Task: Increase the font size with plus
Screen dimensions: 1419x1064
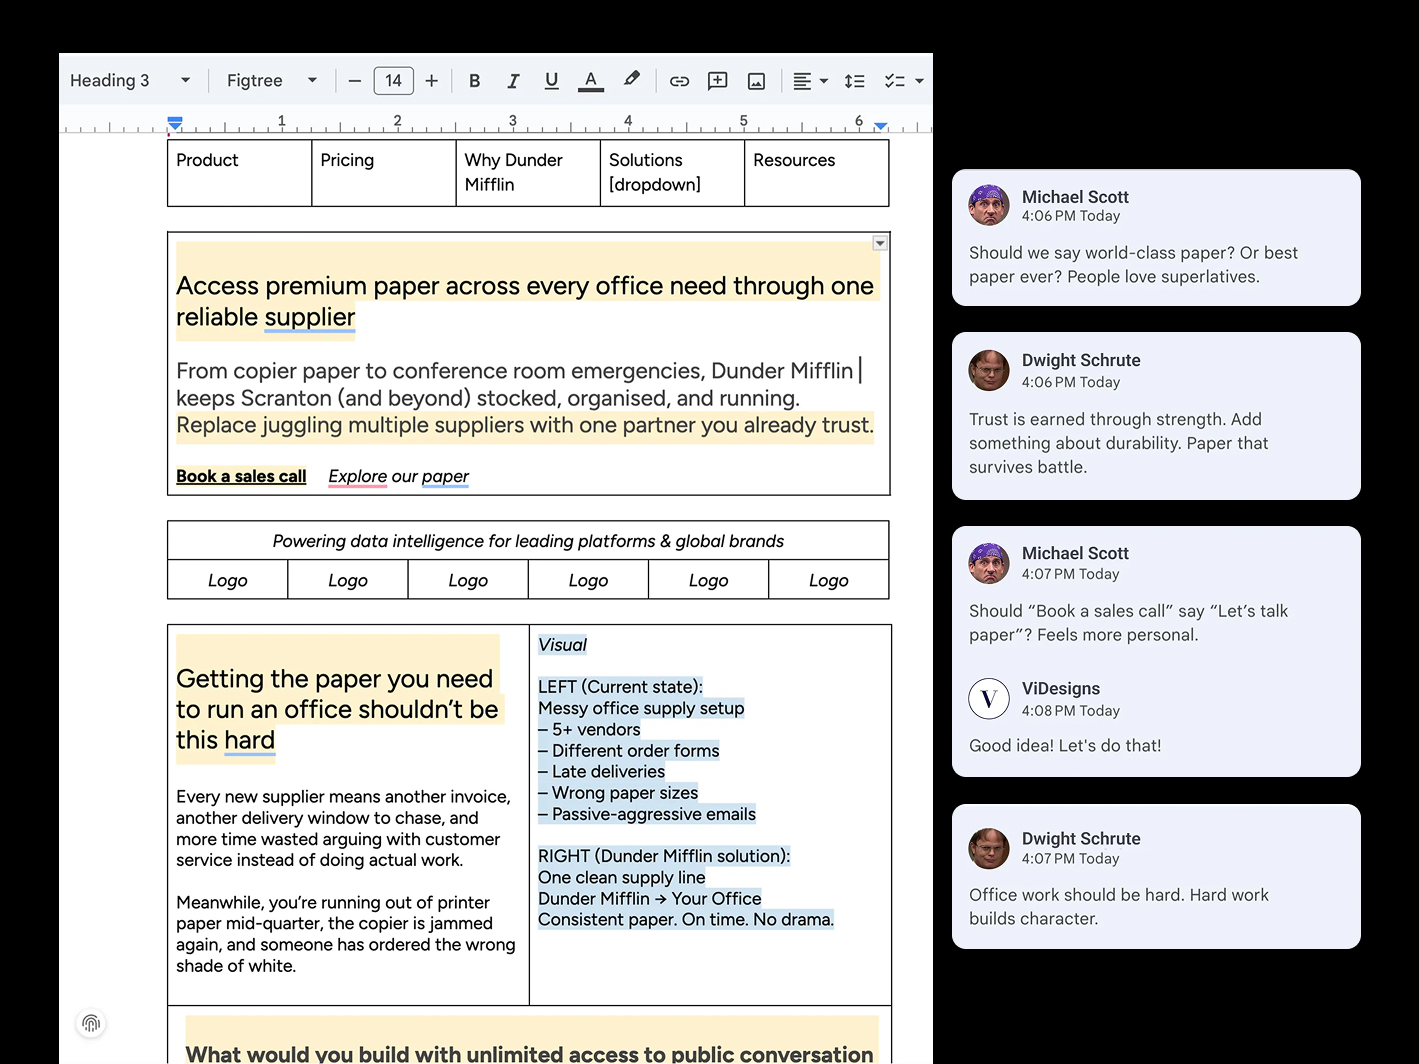Action: [x=432, y=81]
